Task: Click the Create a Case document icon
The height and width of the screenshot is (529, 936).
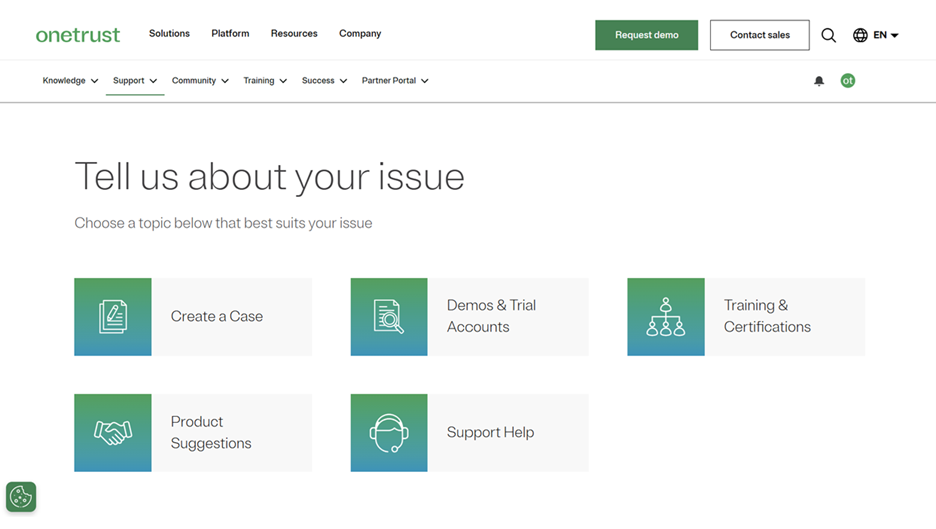Action: point(113,317)
